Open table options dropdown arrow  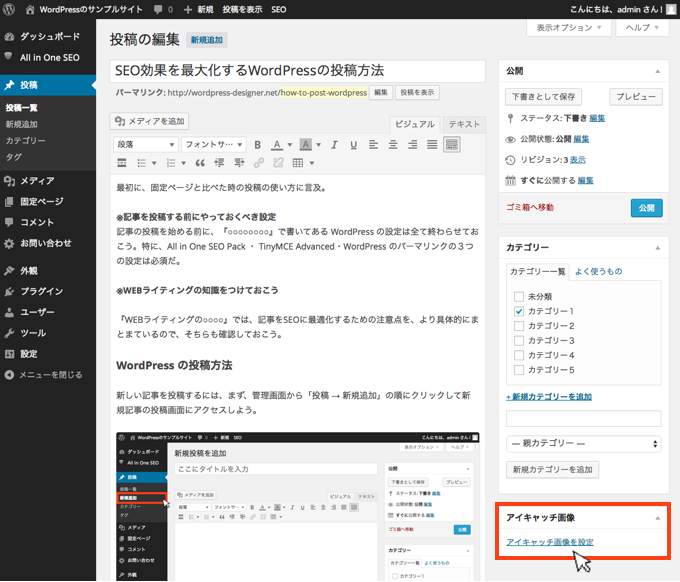tap(311, 163)
